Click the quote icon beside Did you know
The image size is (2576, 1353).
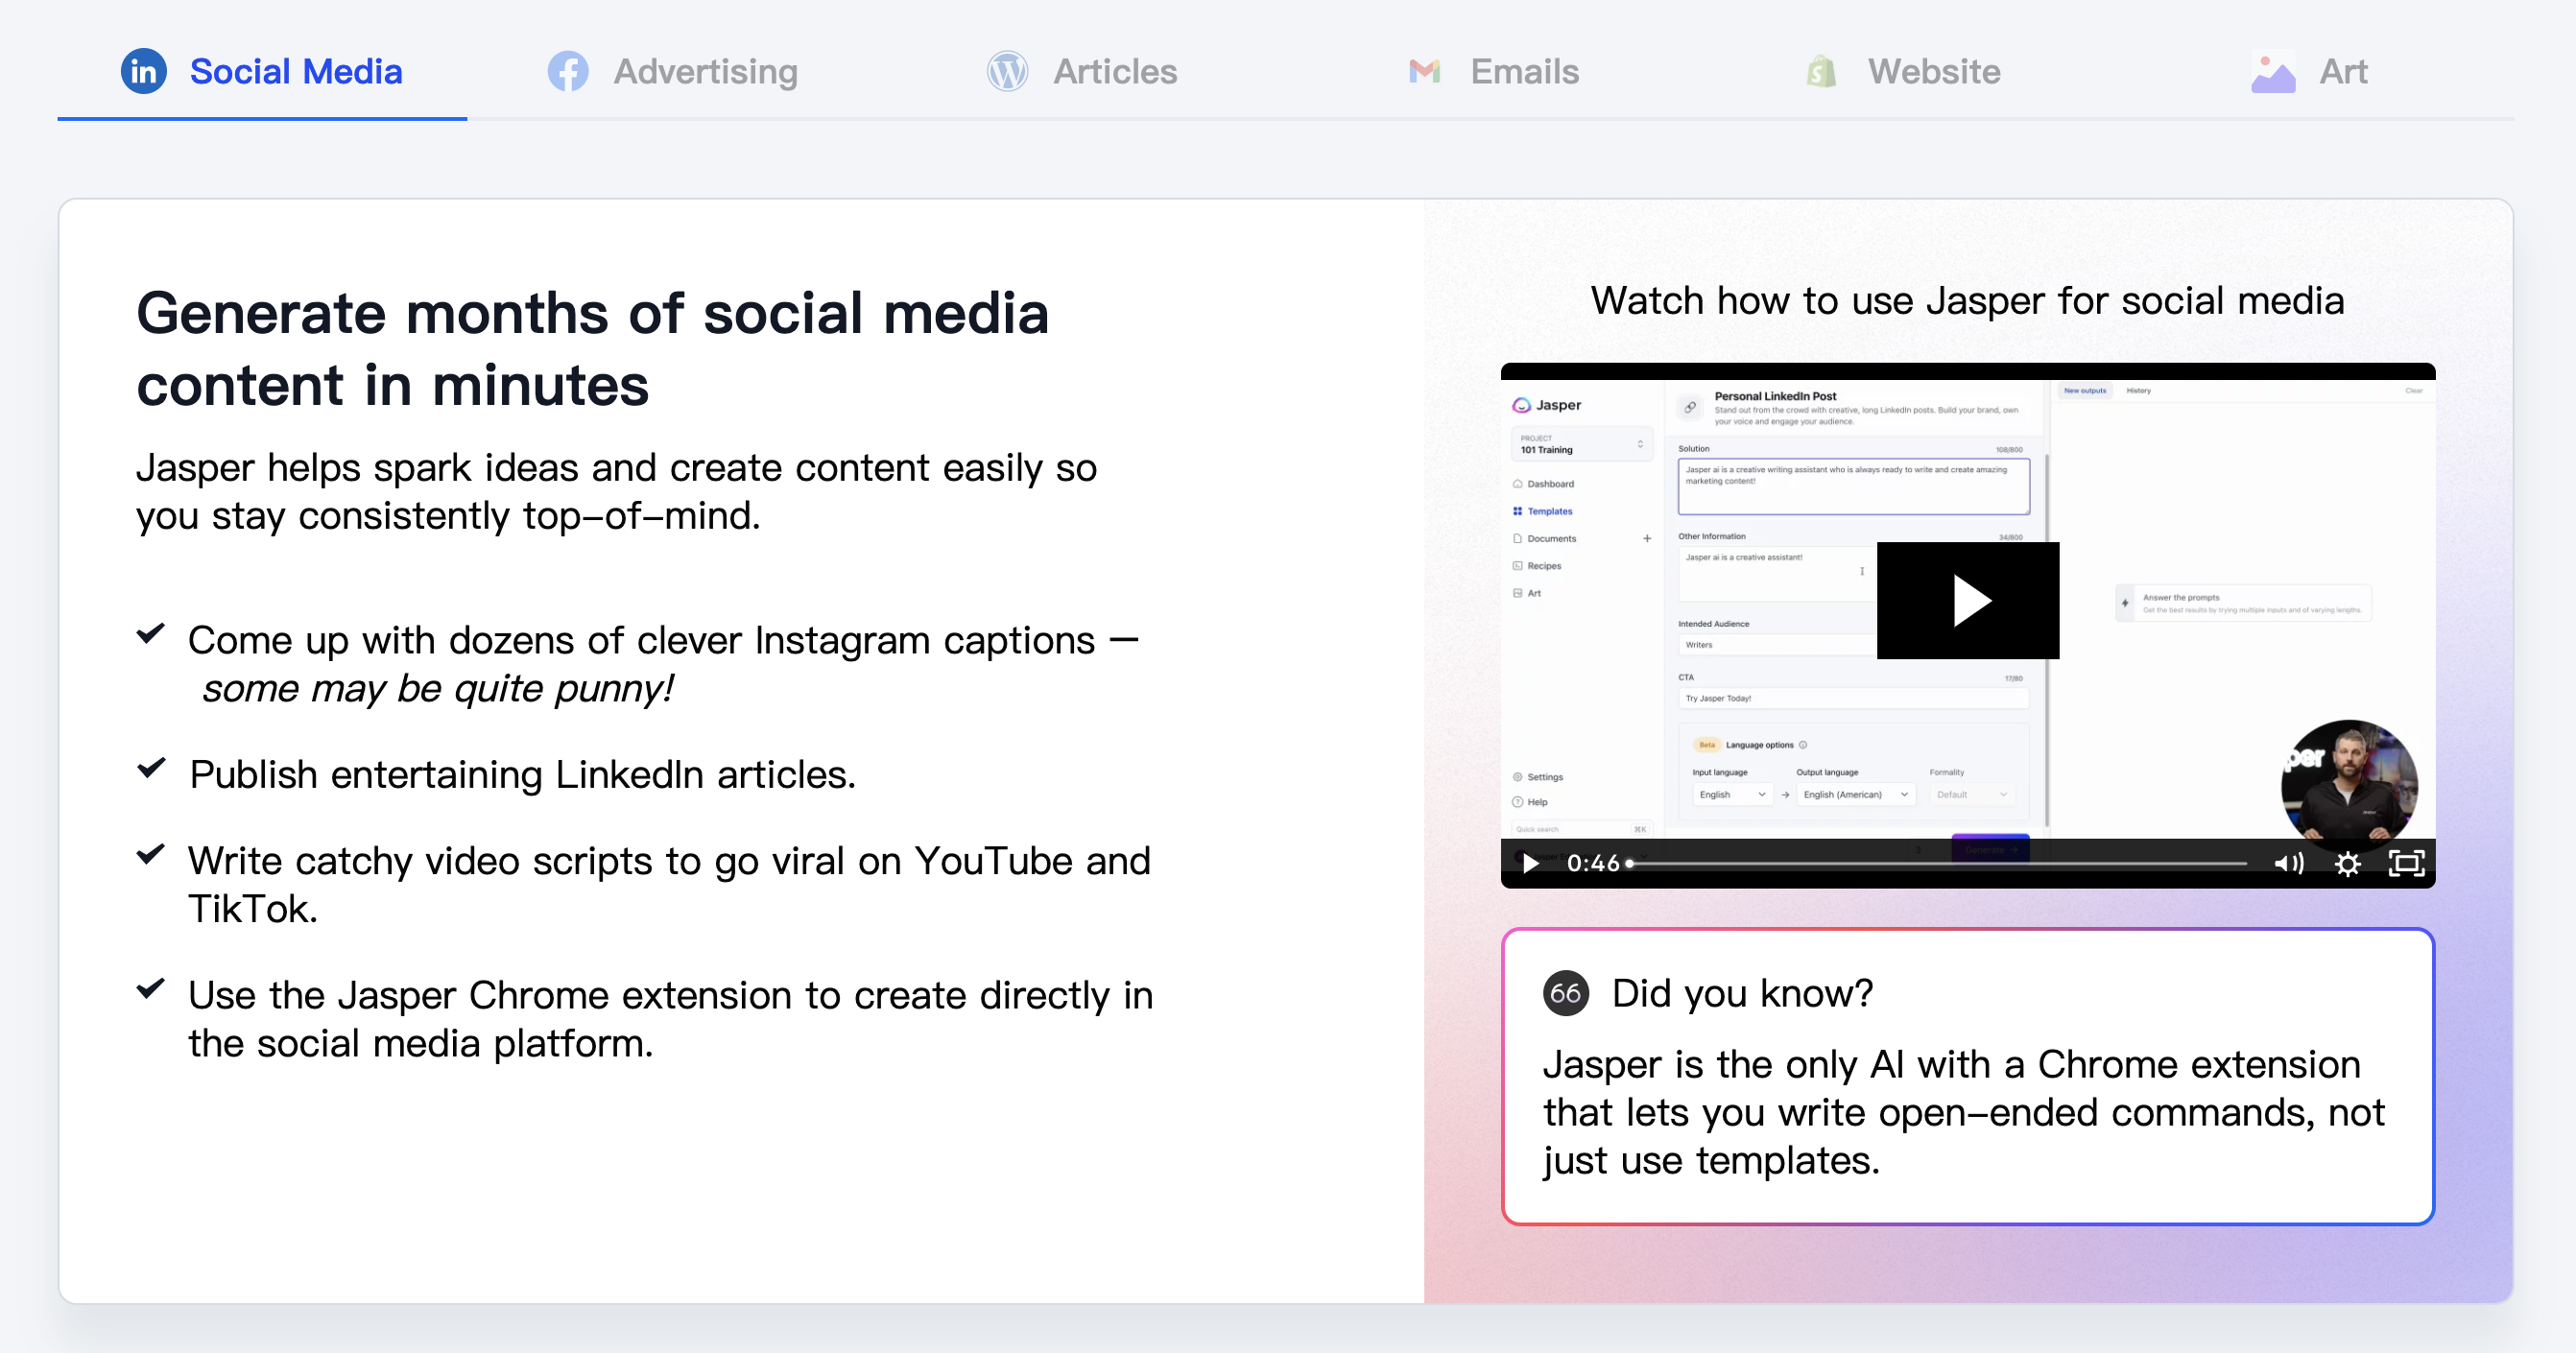[1566, 993]
